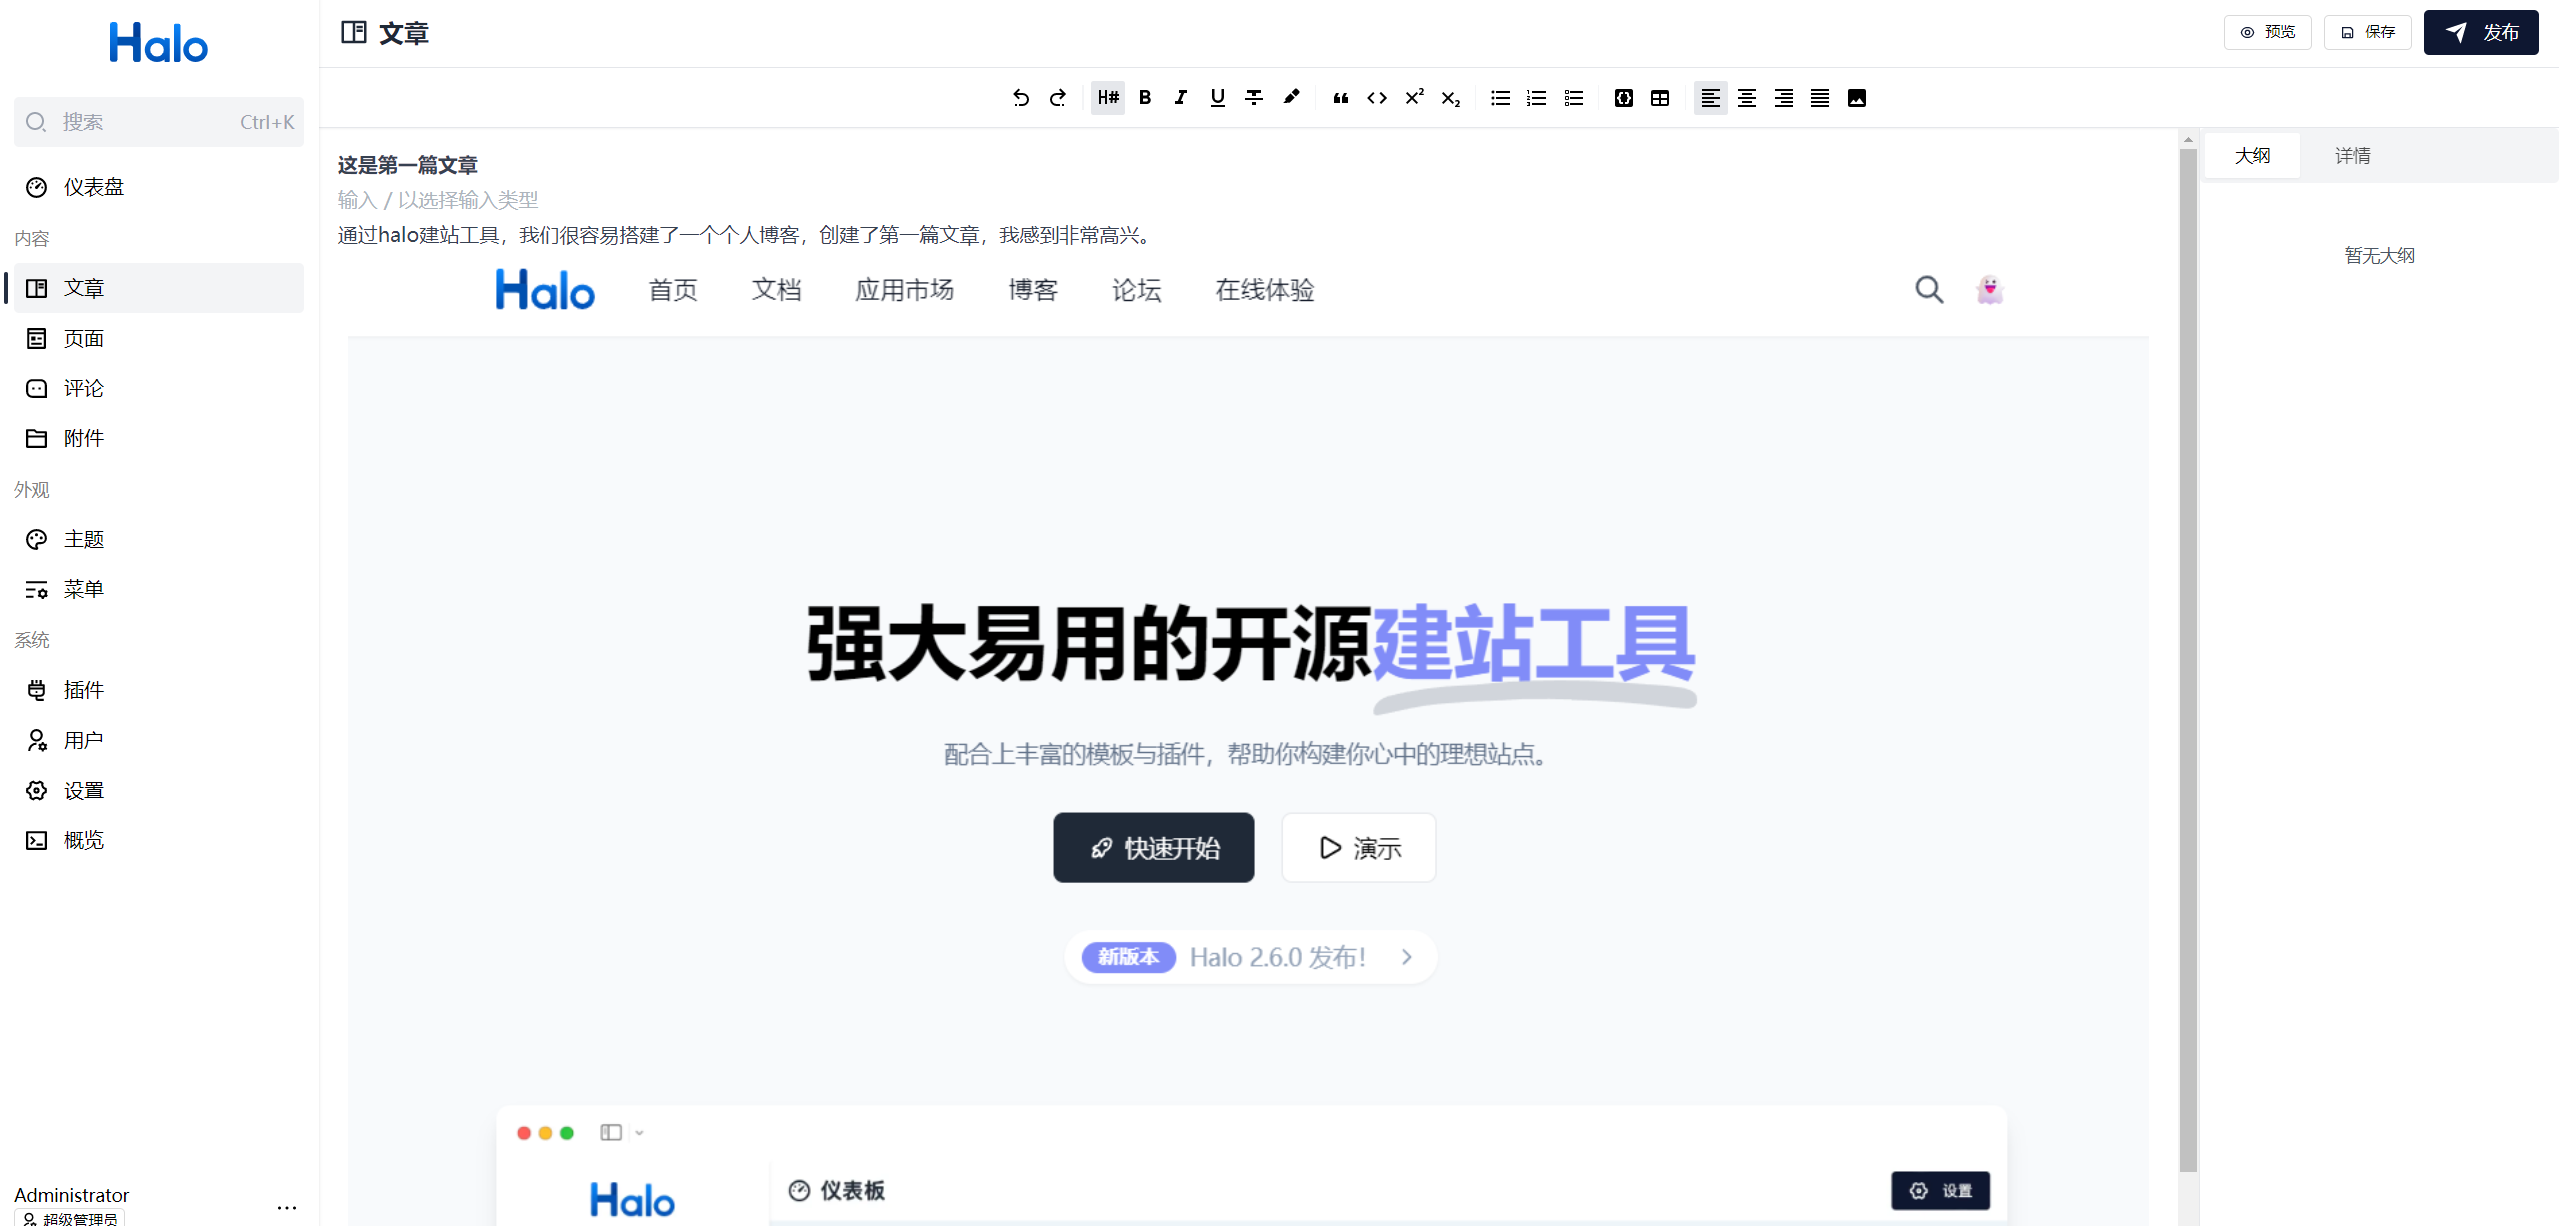
Task: Open the 用户 users section
Action: tap(159, 740)
